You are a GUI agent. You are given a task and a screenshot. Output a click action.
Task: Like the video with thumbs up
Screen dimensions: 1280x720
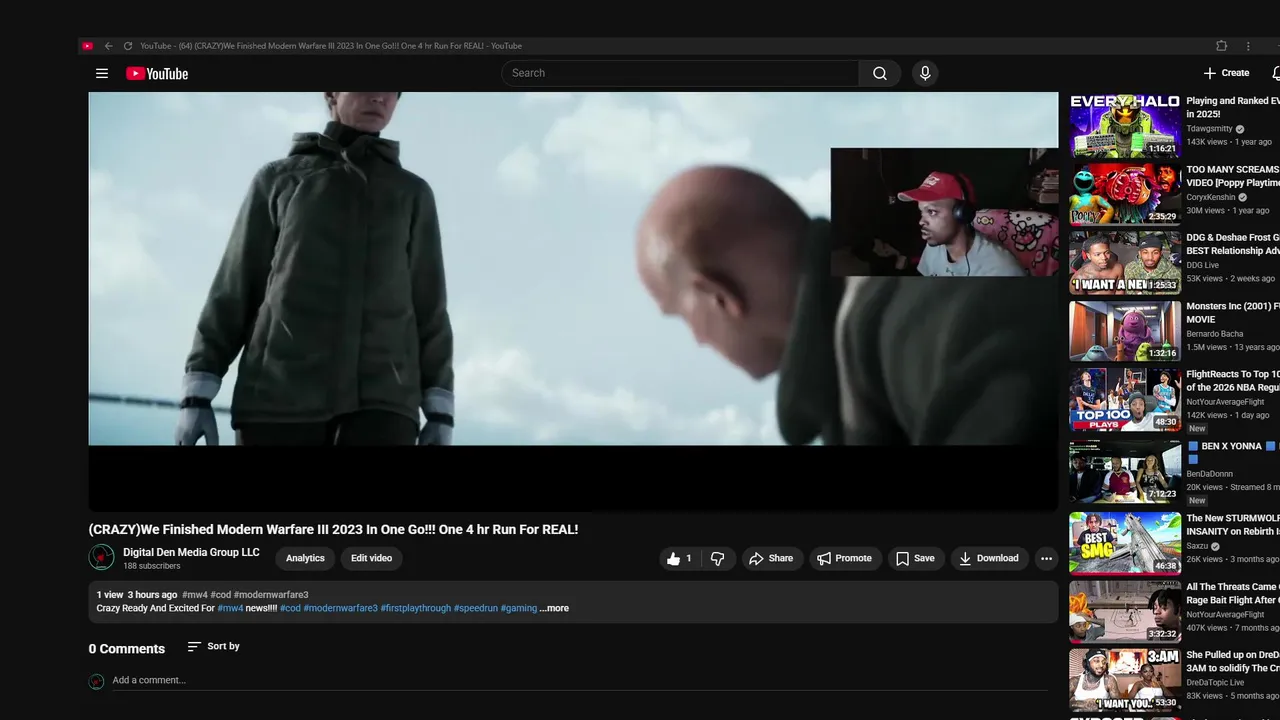[679, 558]
